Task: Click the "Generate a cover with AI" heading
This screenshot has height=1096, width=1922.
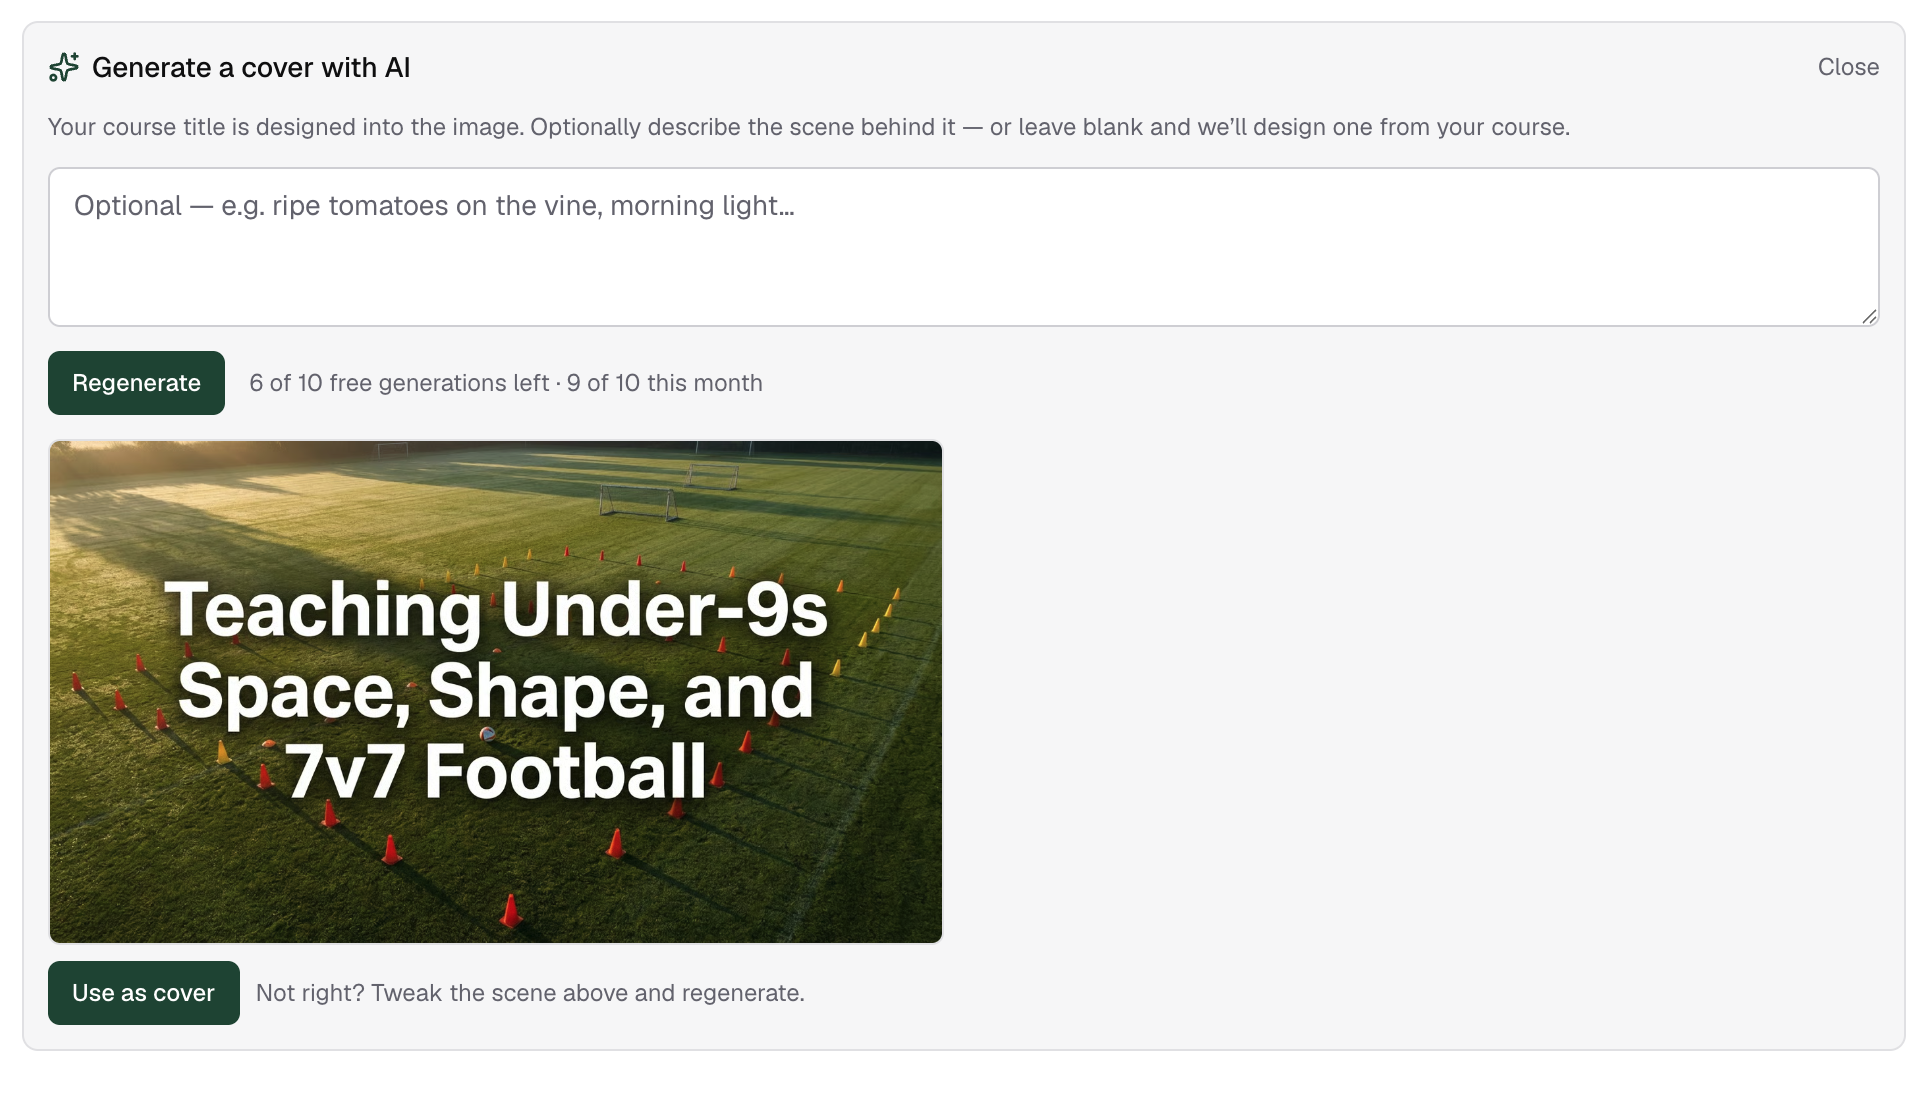Action: 251,67
